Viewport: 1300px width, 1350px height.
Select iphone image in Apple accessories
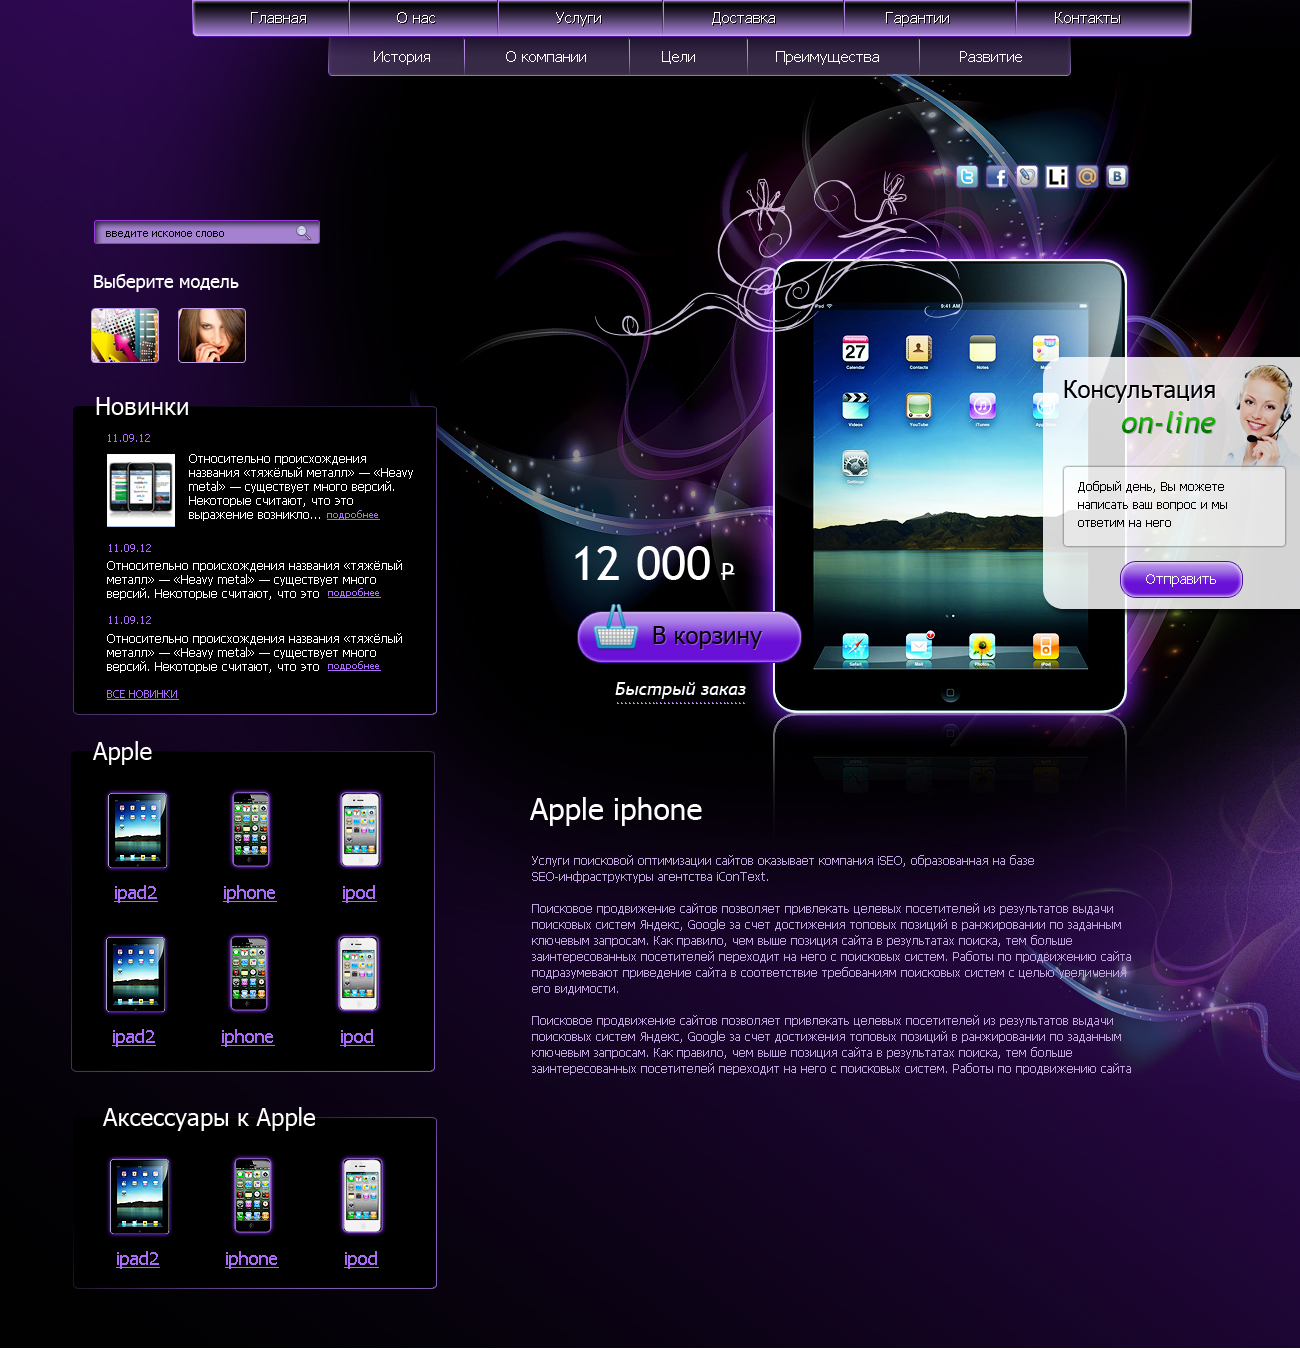click(x=253, y=1196)
